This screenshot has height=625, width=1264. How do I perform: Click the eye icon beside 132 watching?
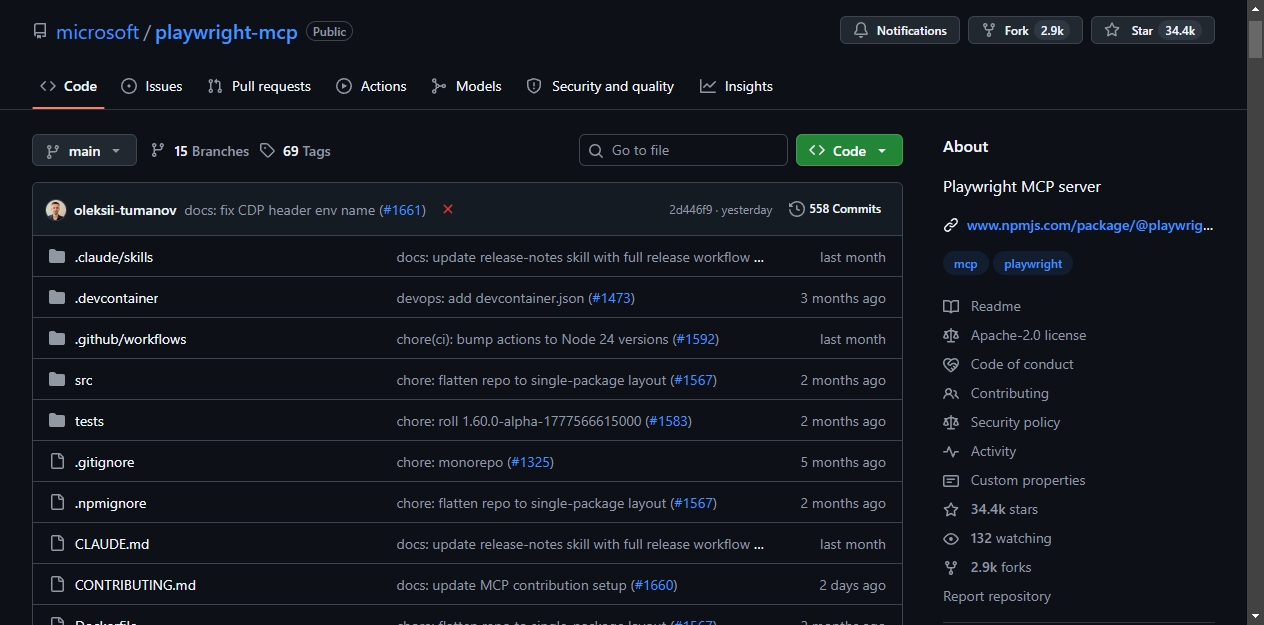951,538
